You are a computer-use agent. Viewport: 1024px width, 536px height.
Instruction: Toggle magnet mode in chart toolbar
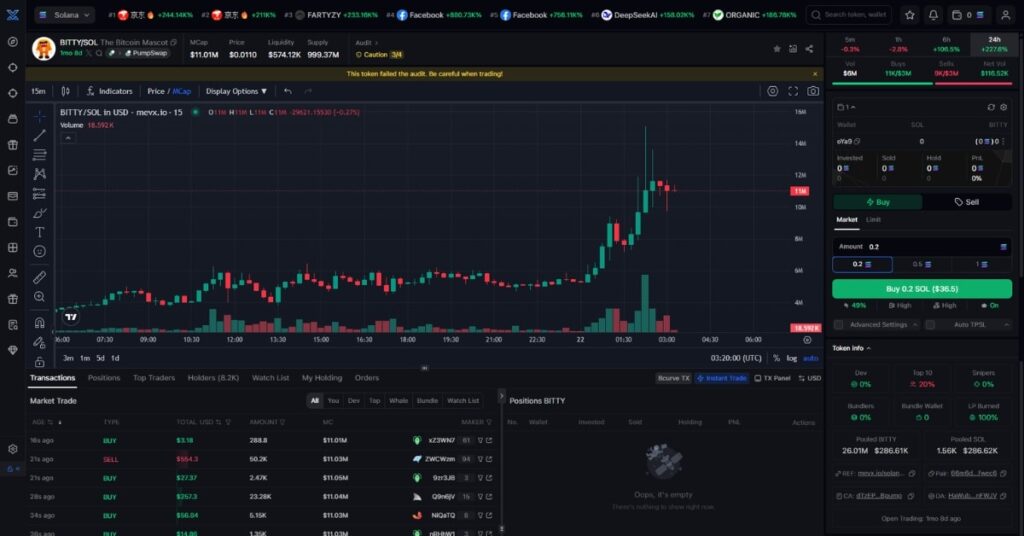(x=40, y=323)
